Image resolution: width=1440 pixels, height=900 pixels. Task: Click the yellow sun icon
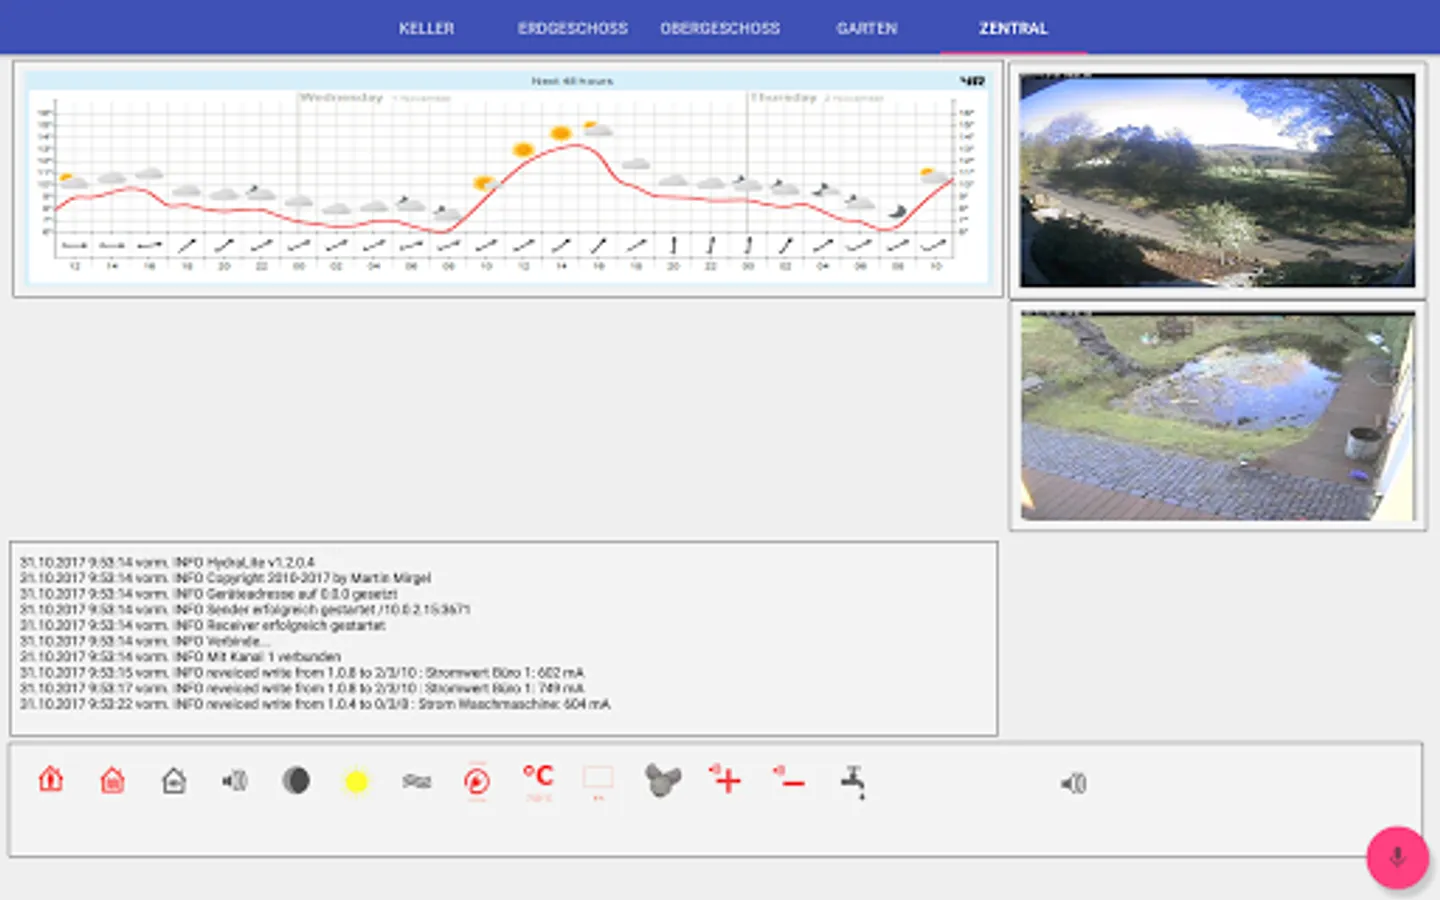click(x=356, y=781)
